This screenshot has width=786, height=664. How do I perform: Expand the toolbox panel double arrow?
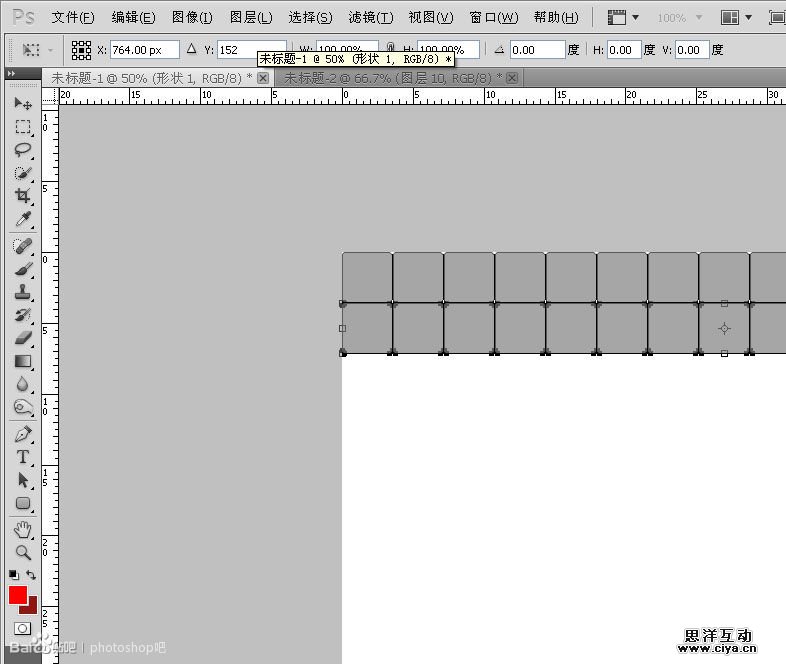[x=11, y=74]
